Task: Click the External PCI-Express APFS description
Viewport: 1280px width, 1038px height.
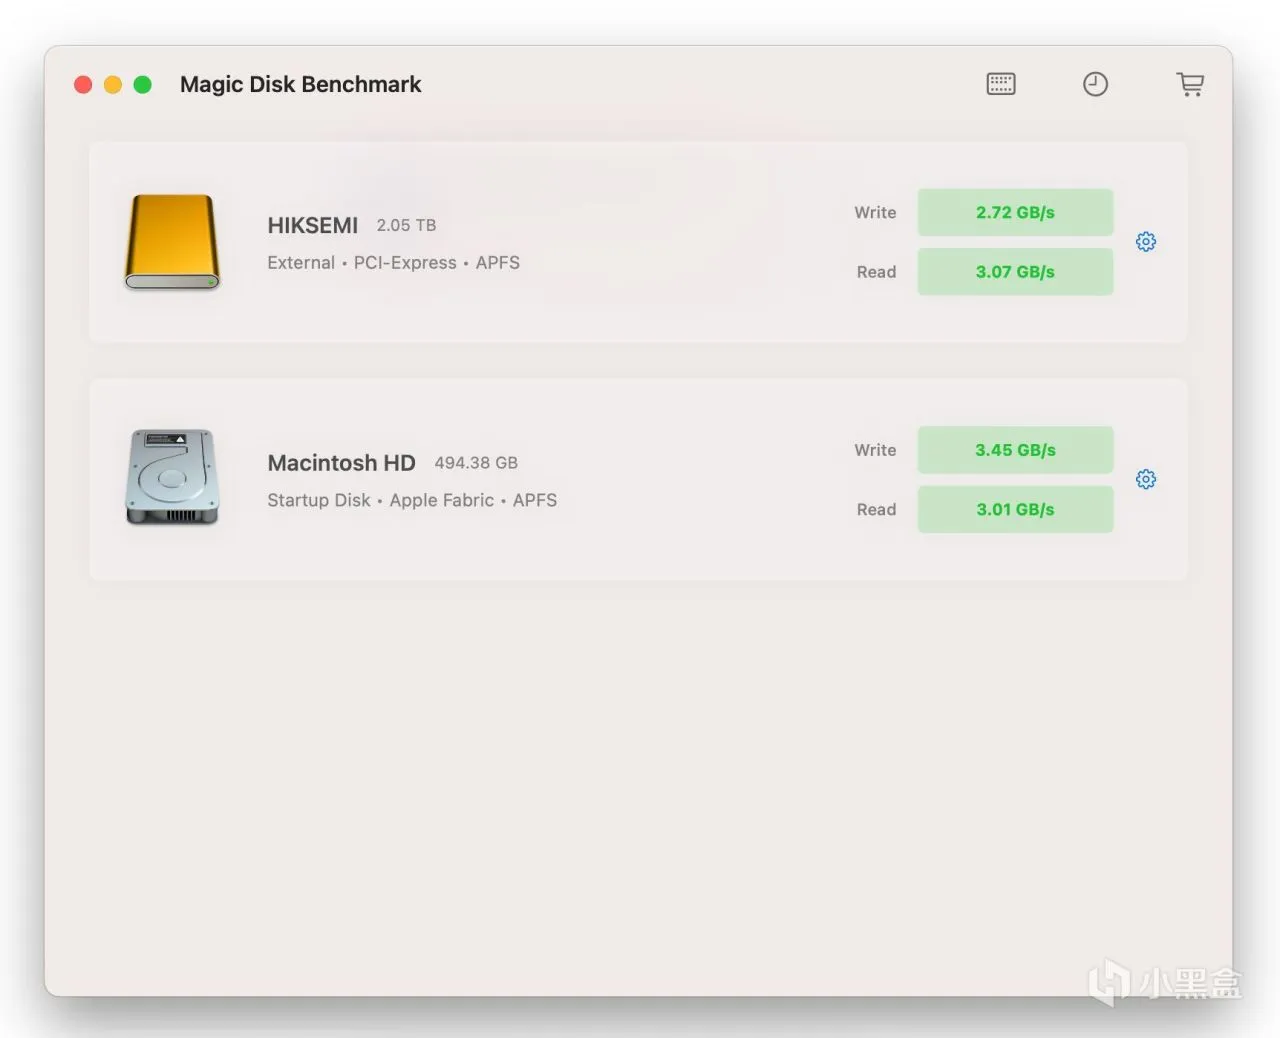Action: point(393,263)
